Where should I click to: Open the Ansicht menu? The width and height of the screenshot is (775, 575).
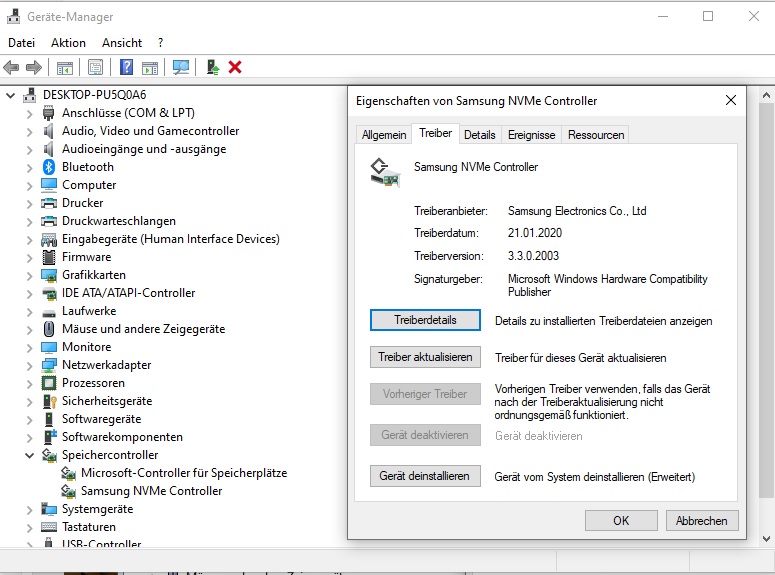click(x=122, y=43)
